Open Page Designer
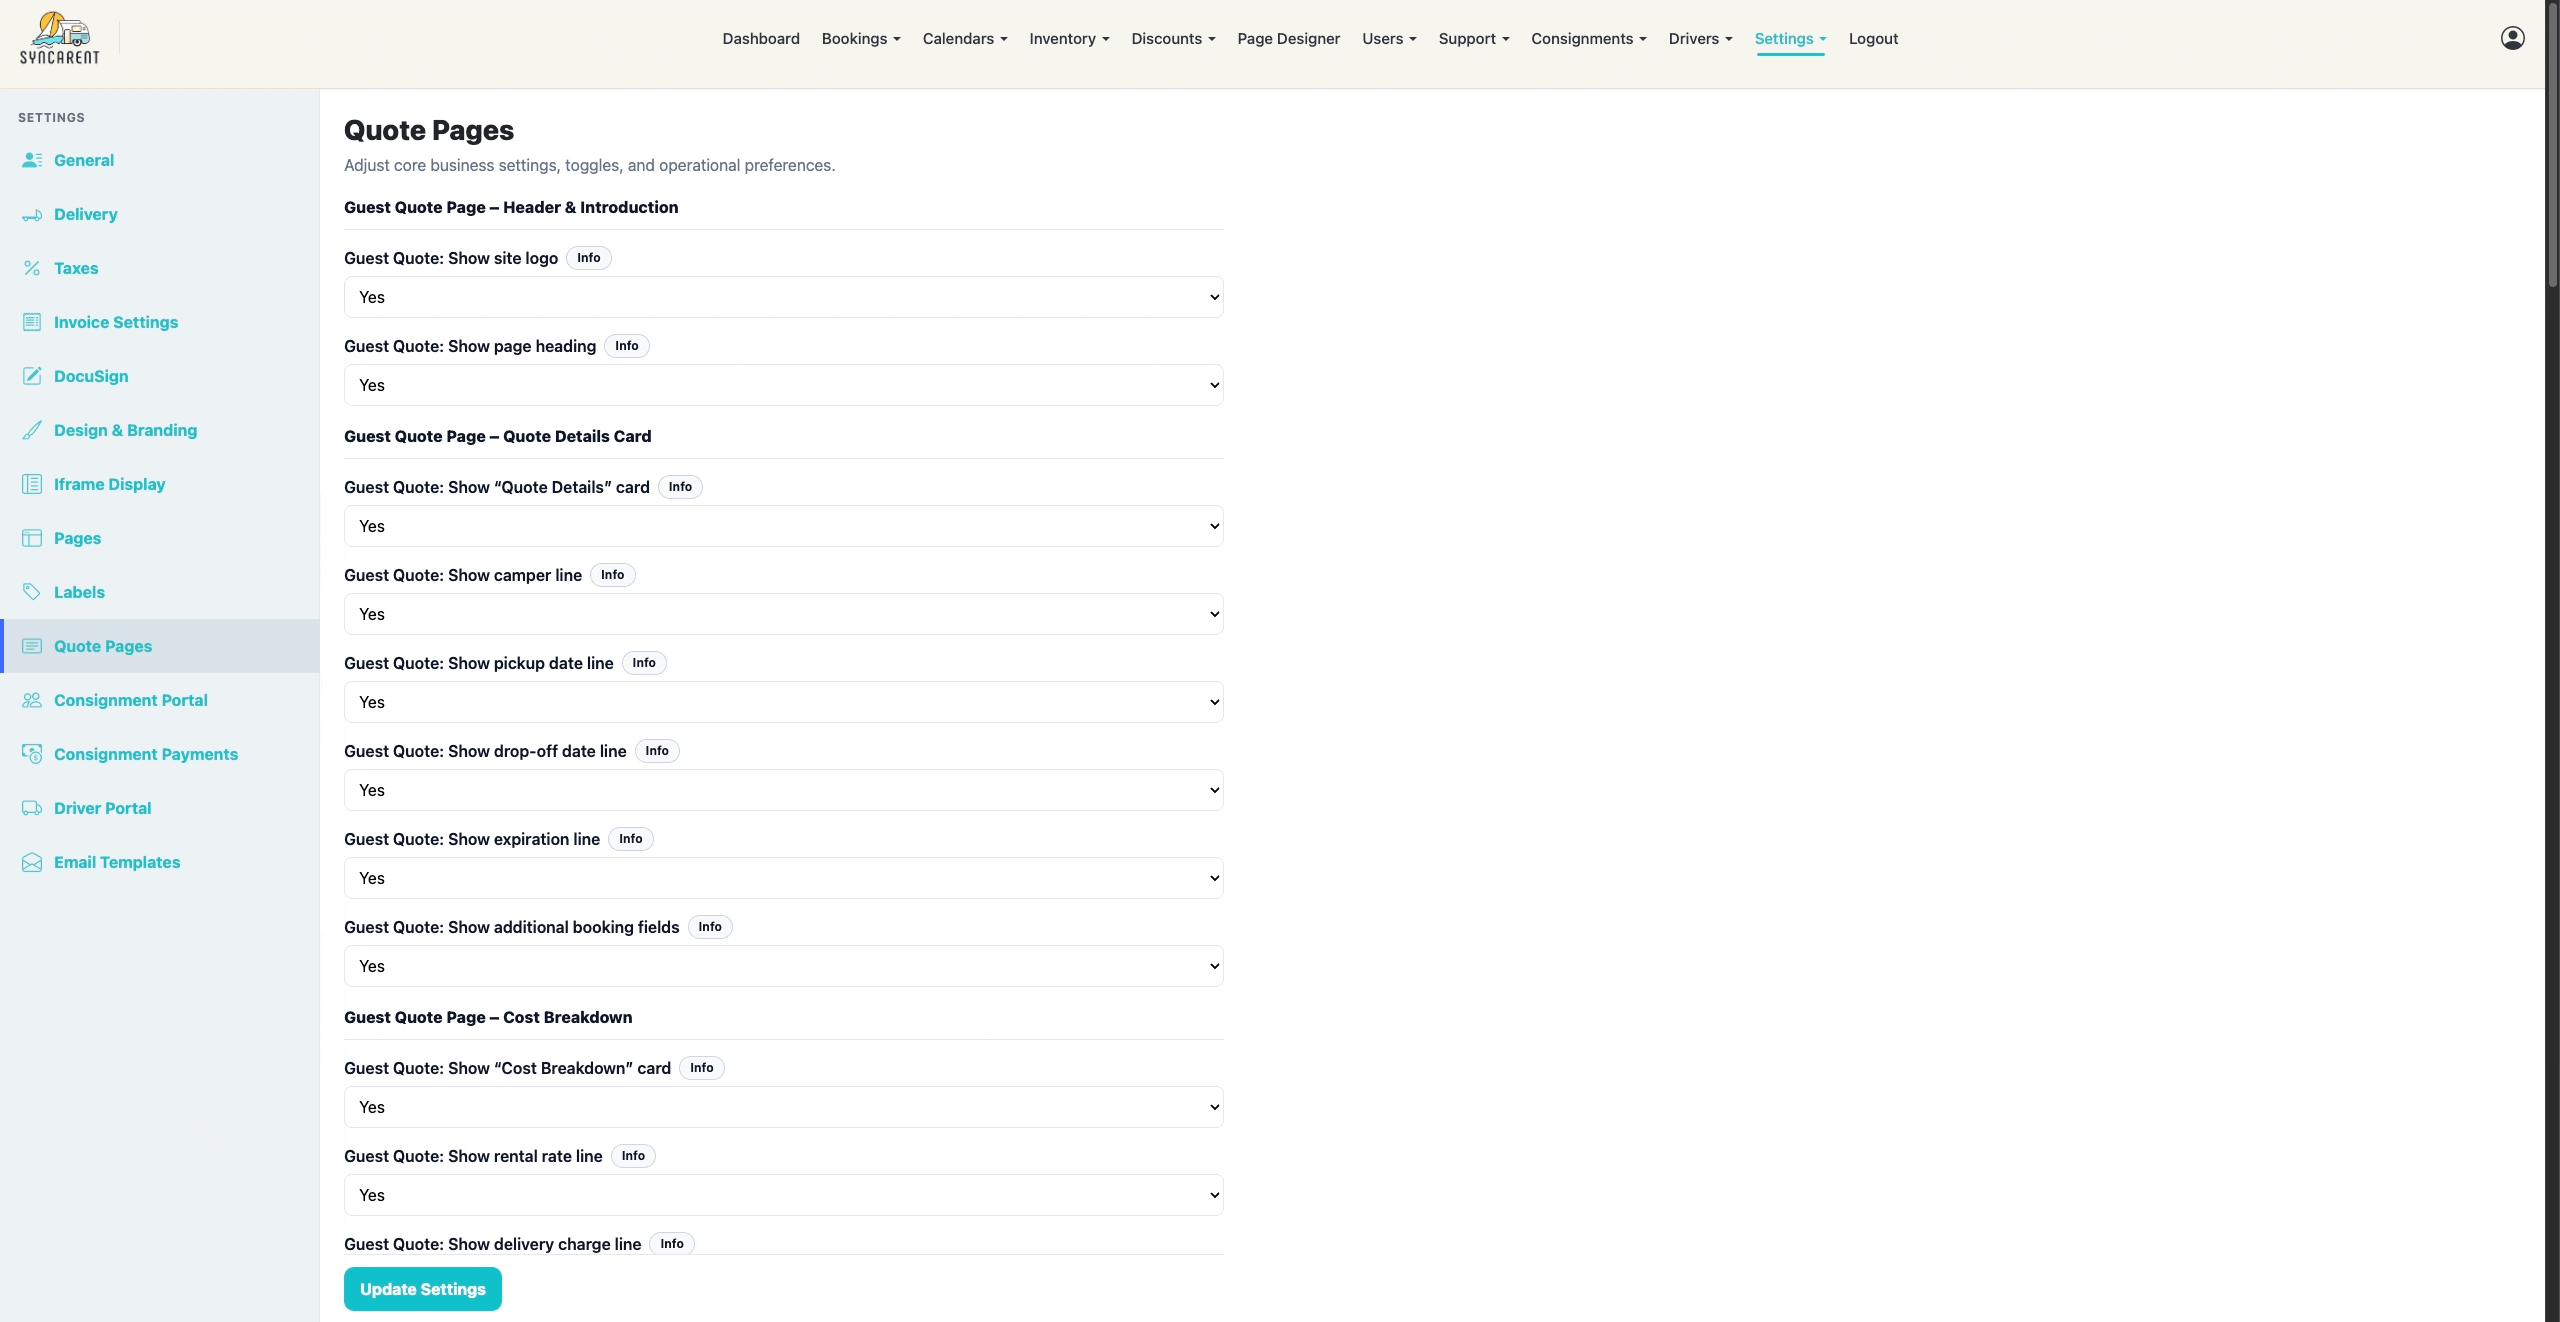This screenshot has height=1322, width=2560. point(1288,39)
